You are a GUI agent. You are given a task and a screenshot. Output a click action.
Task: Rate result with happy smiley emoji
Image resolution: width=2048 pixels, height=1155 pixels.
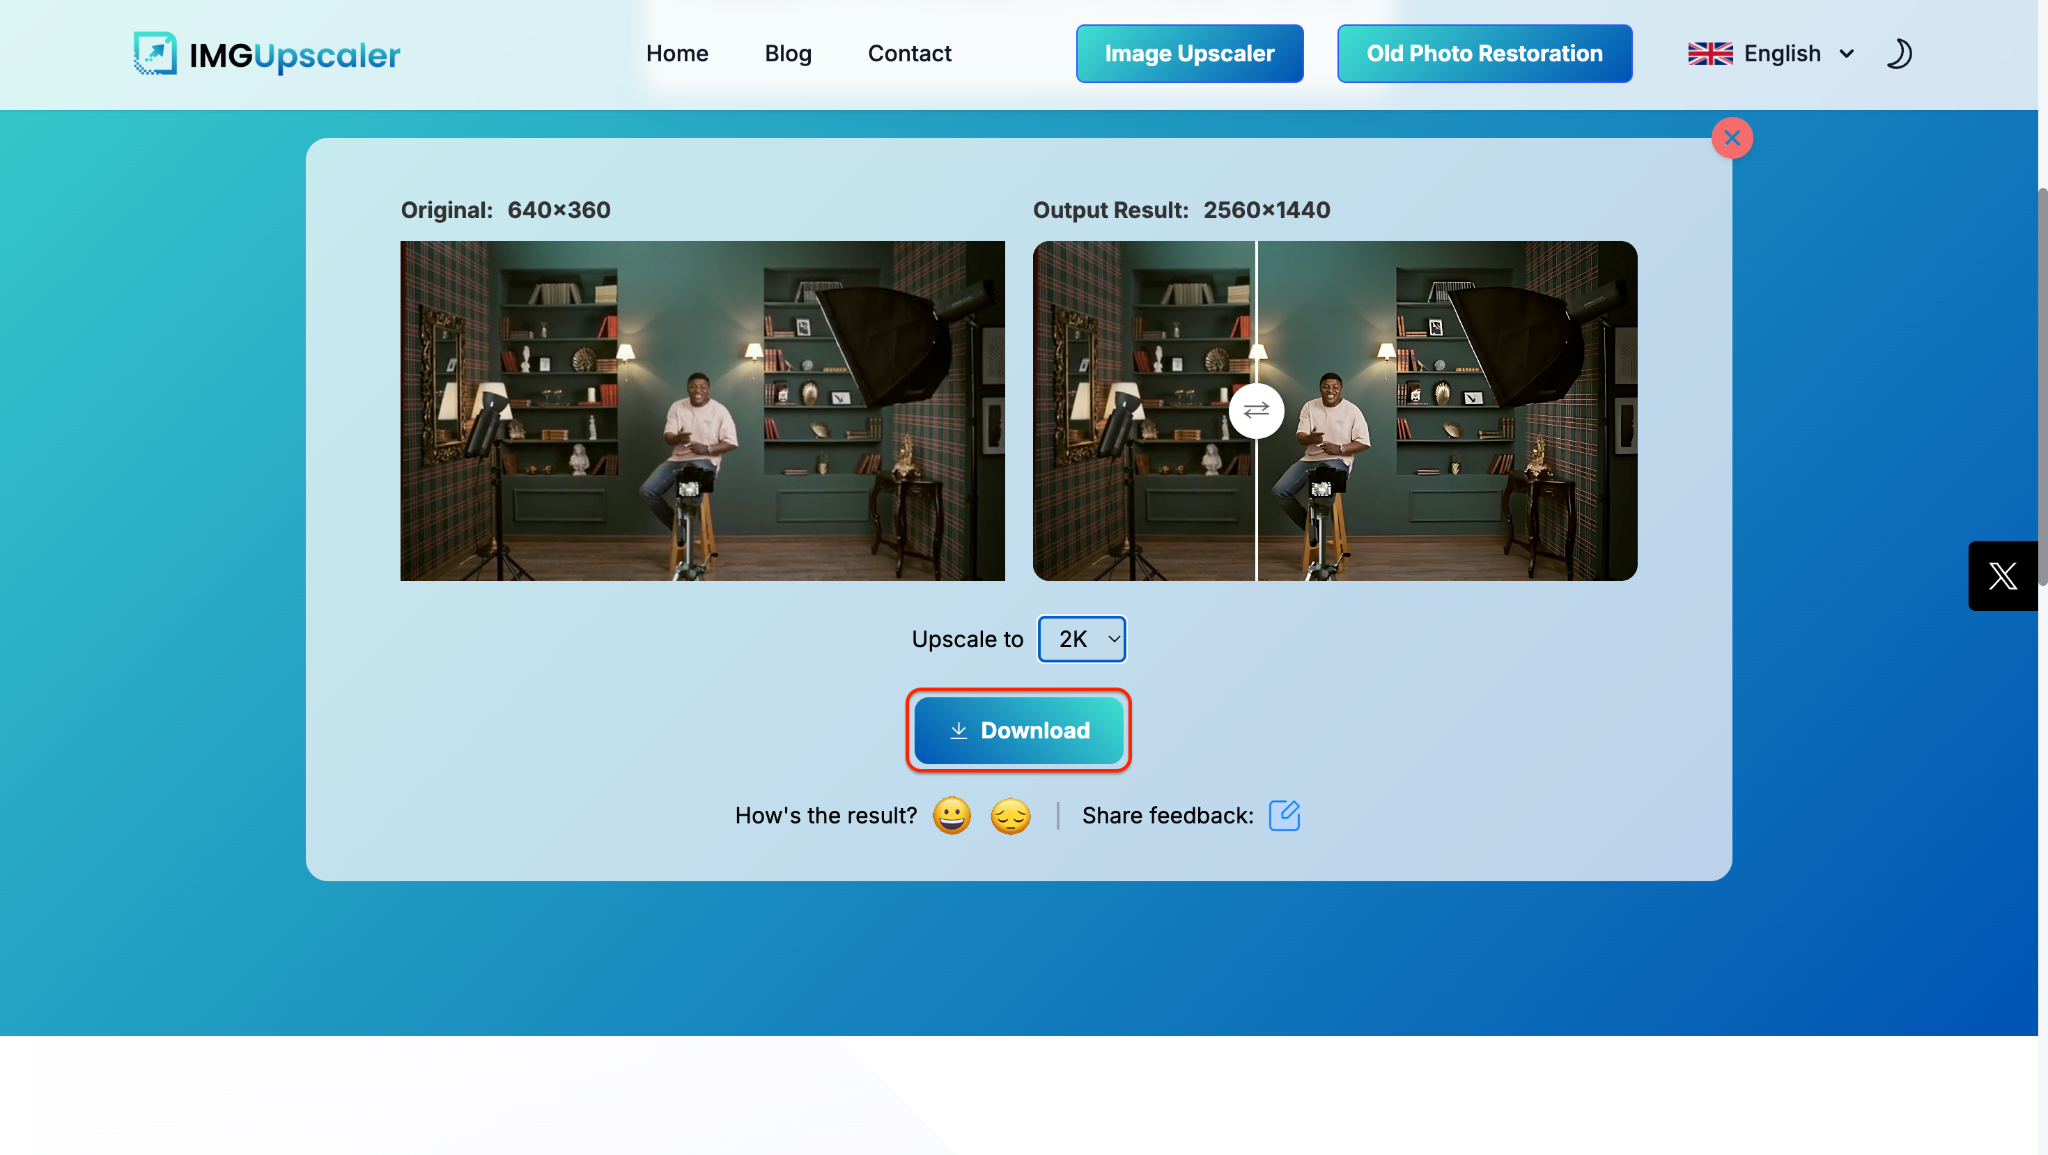[x=951, y=816]
